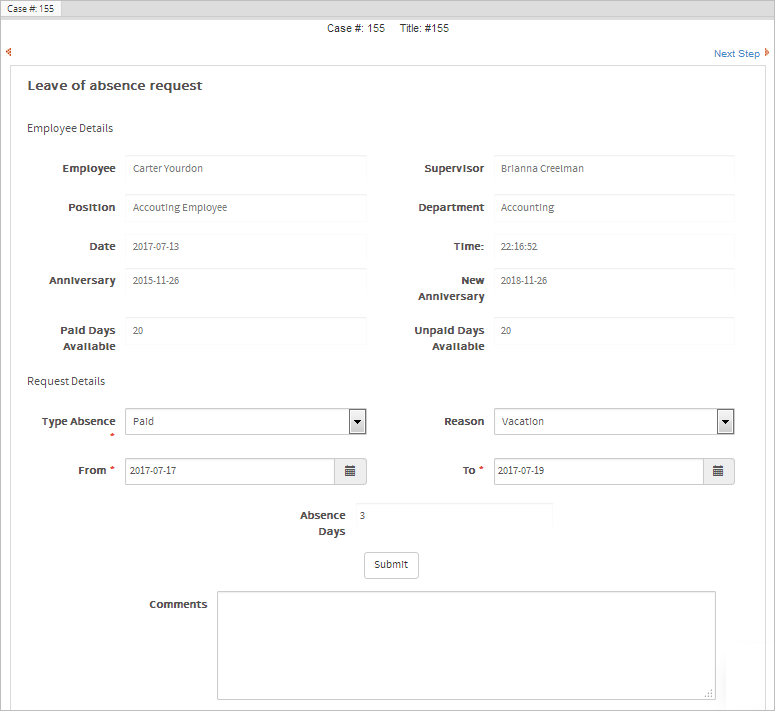
Task: Click the Comments box resize handle
Action: [x=709, y=693]
